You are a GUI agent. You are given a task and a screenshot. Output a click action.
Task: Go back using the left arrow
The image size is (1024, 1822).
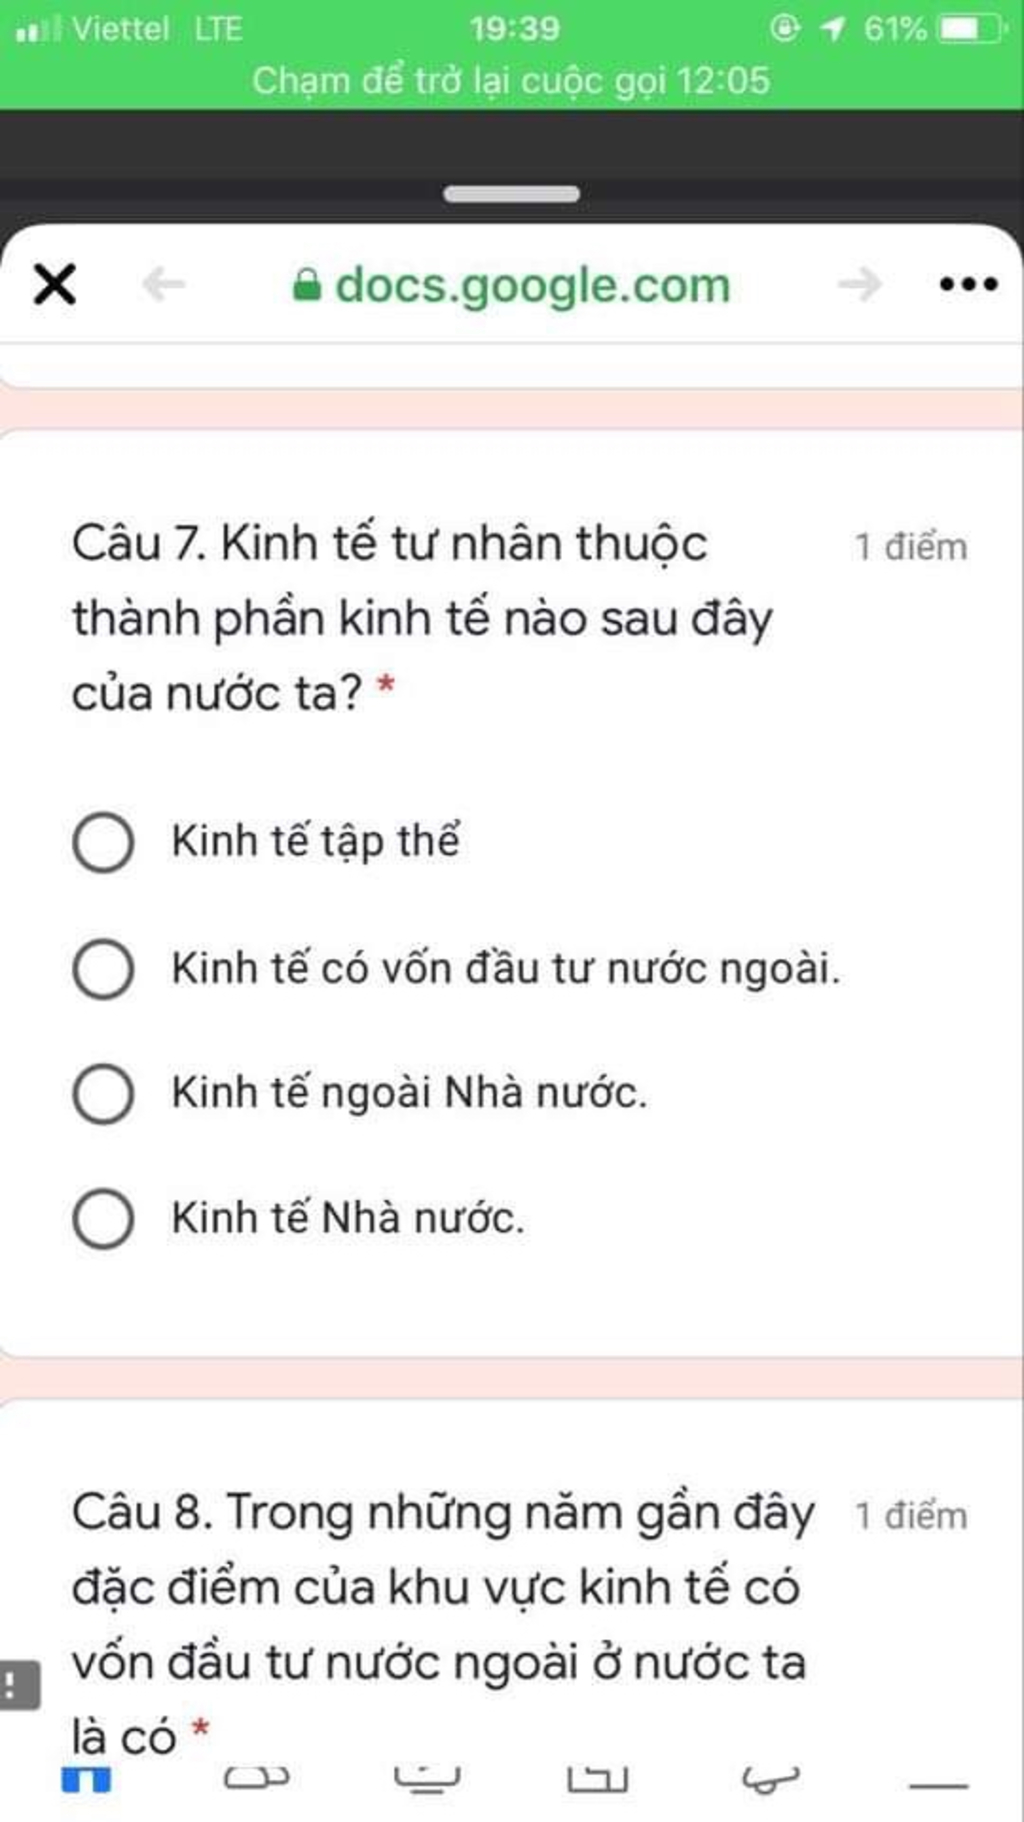(164, 284)
